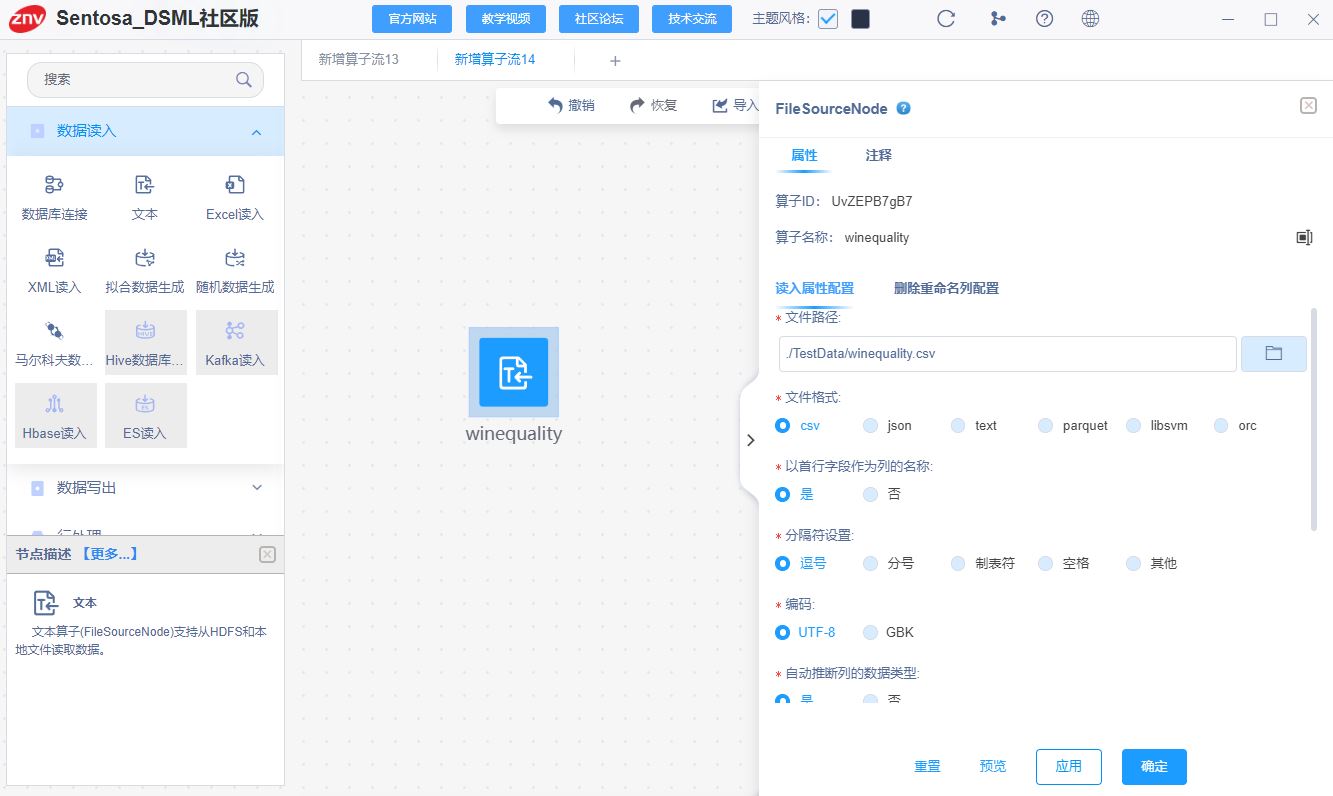Click the 应用 apply button
Screen dimensions: 1333x796
click(x=1068, y=766)
